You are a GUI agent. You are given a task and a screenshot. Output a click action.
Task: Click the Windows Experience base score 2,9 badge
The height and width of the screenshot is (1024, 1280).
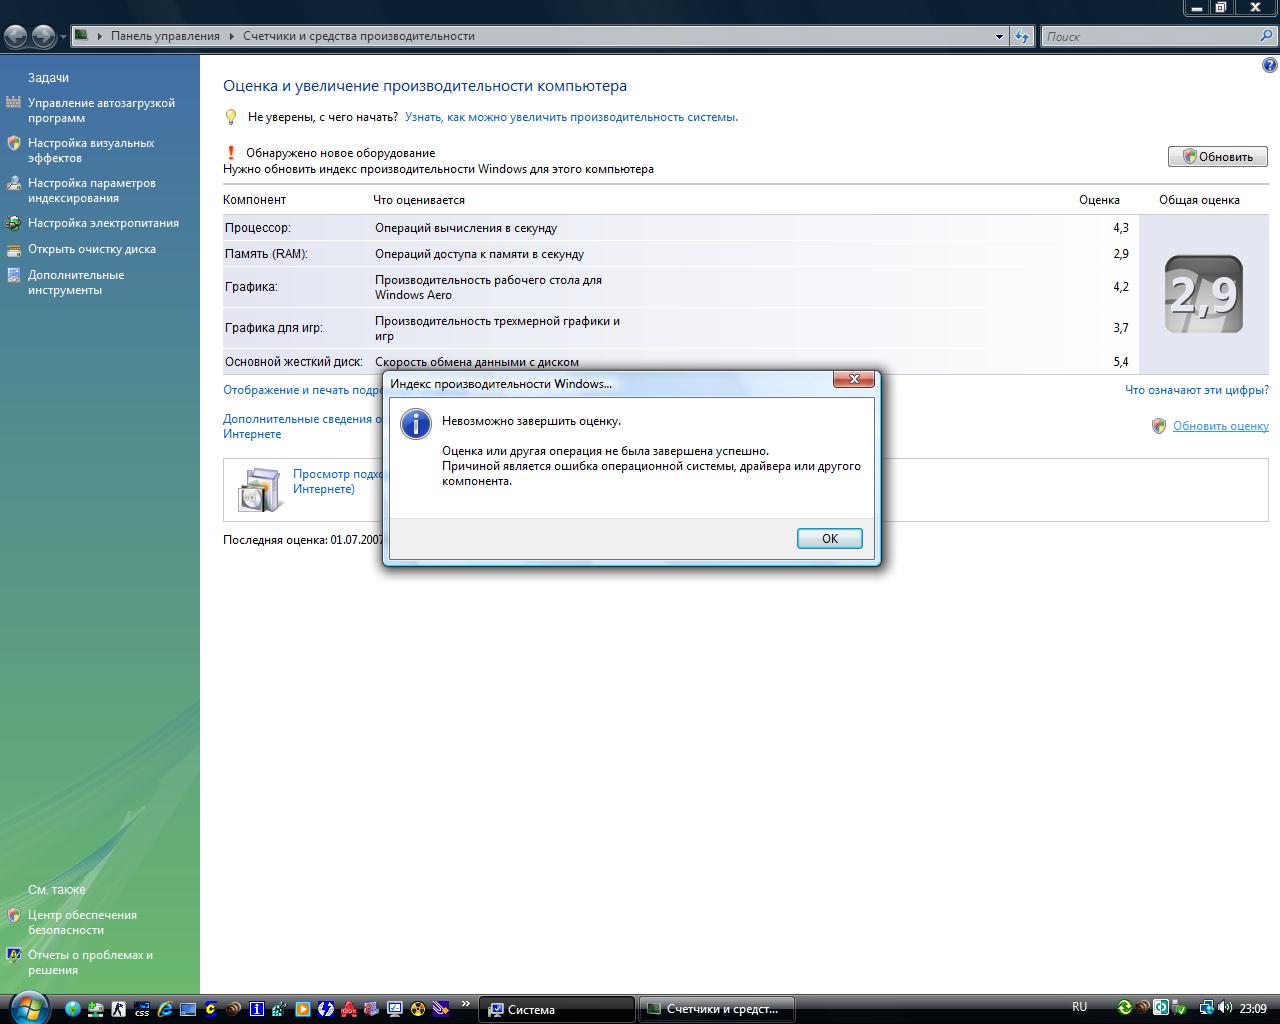[1204, 294]
